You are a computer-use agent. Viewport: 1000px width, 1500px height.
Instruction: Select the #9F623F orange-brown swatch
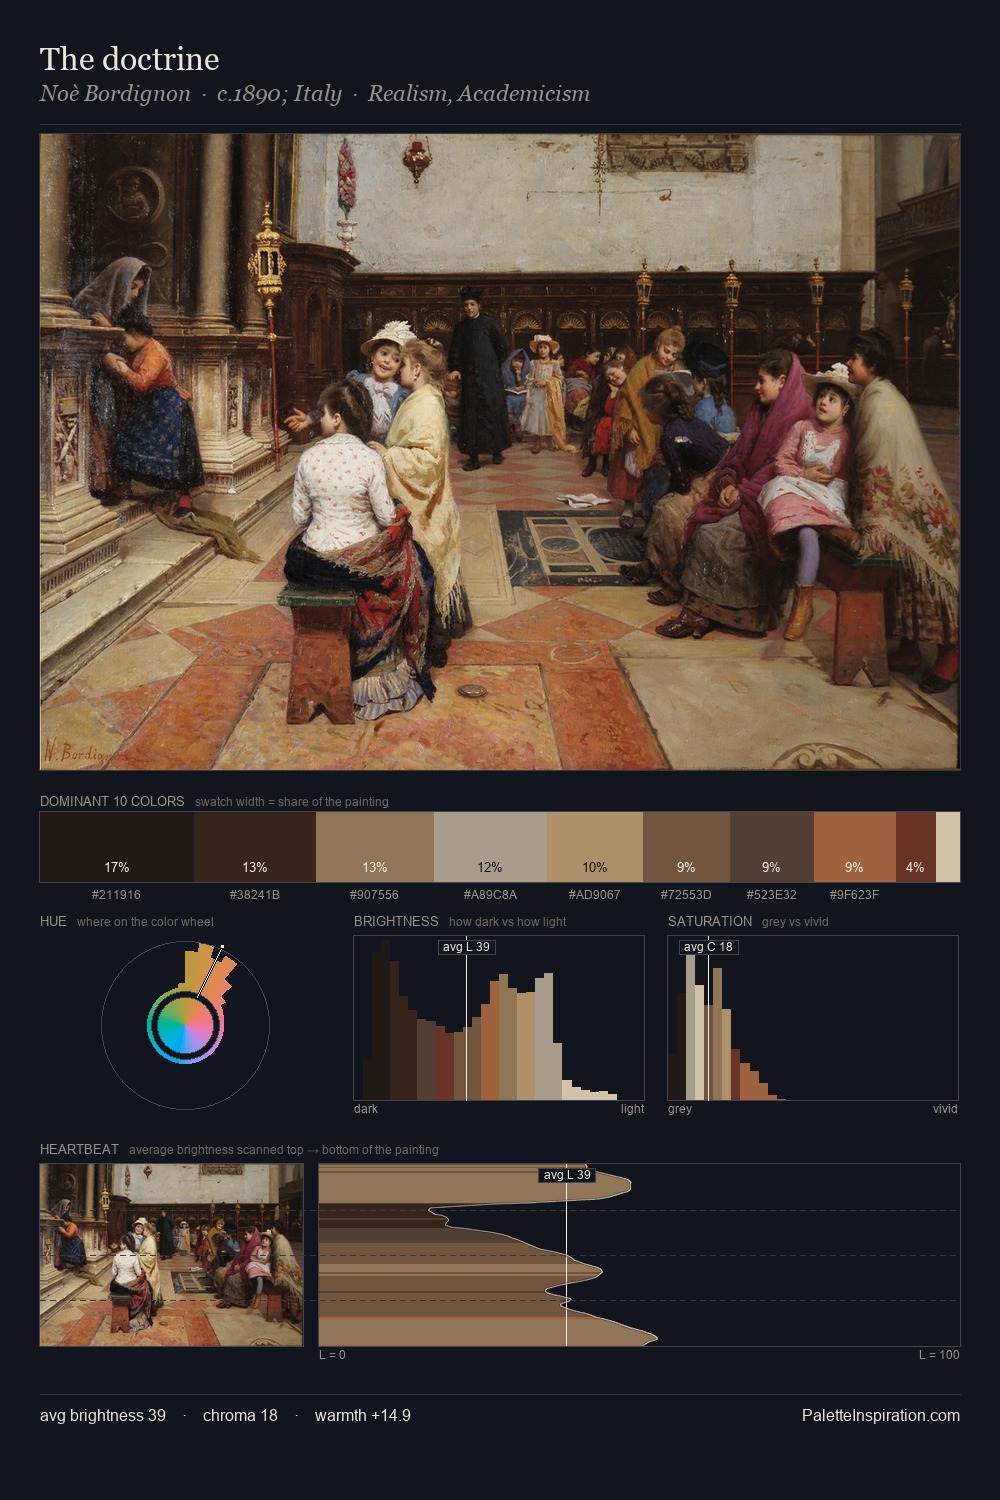point(855,847)
